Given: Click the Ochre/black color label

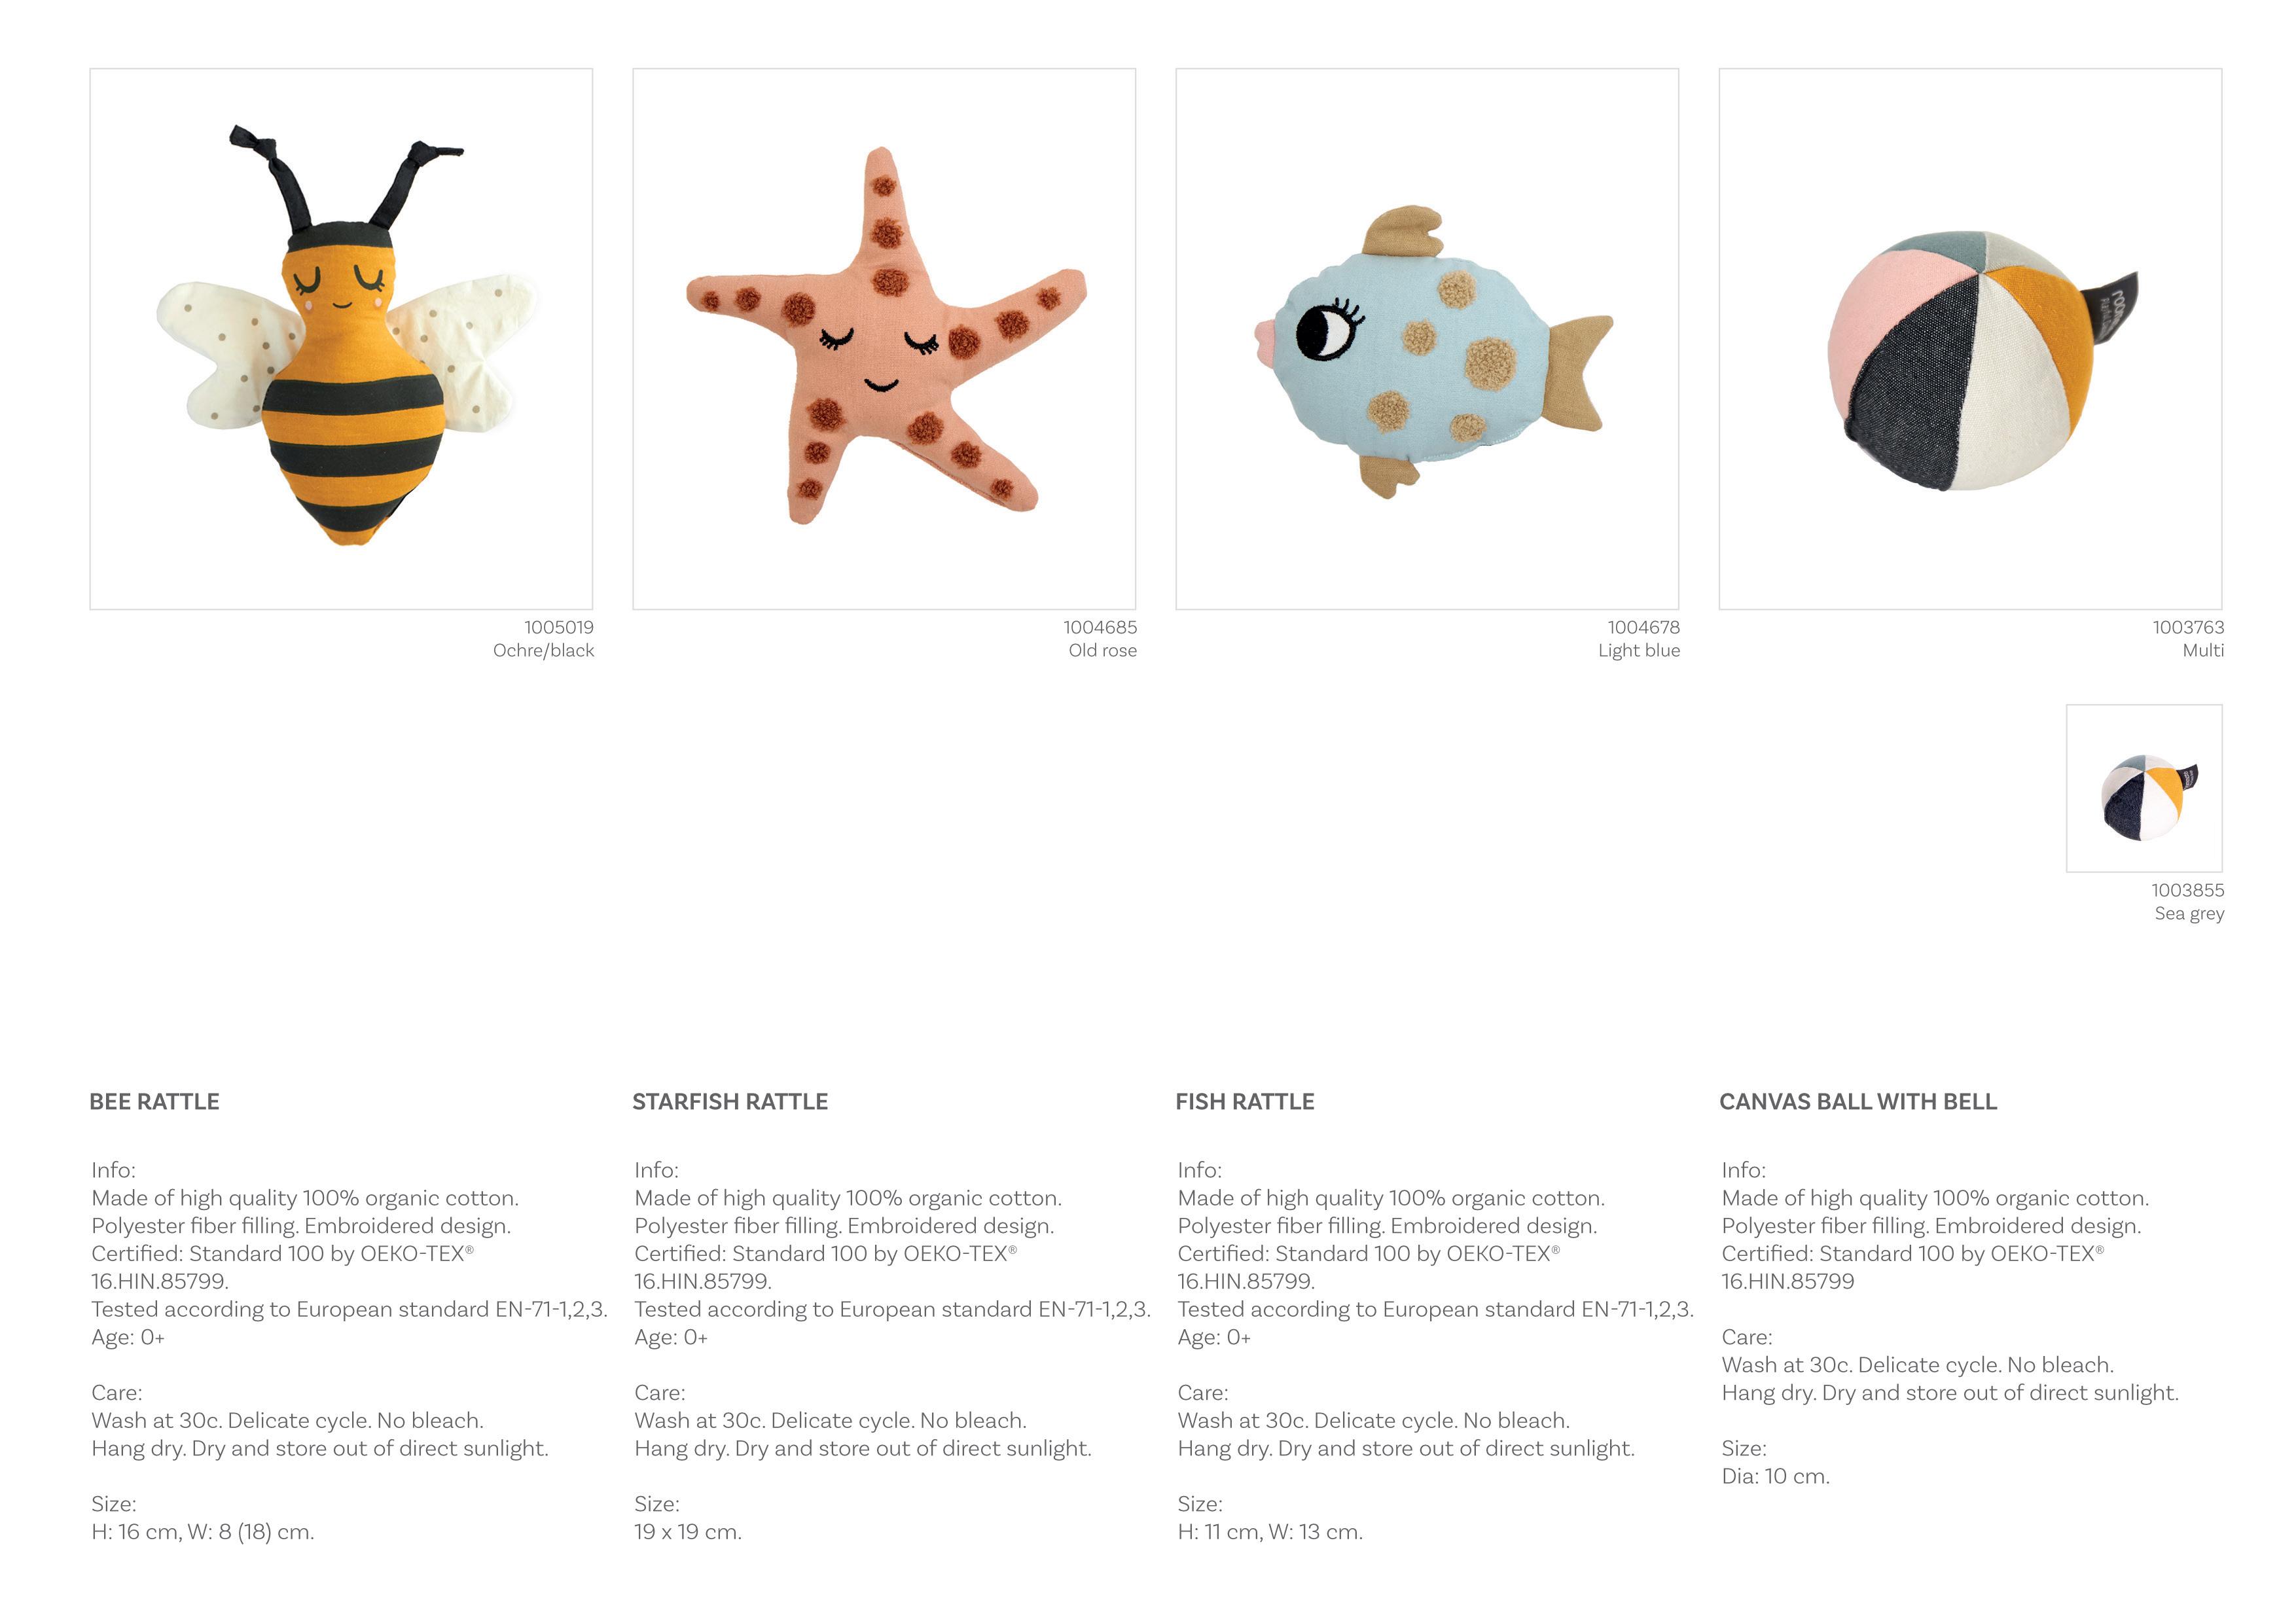Looking at the screenshot, I should [x=543, y=650].
